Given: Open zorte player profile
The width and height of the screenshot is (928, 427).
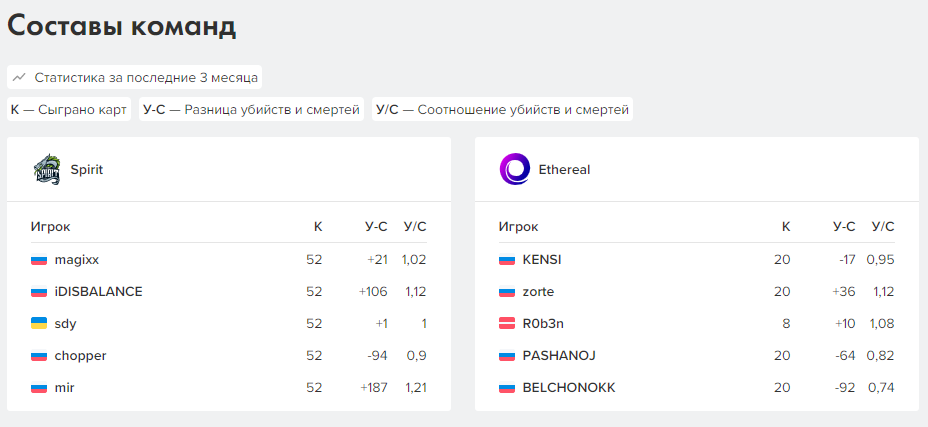Looking at the screenshot, I should click(538, 292).
